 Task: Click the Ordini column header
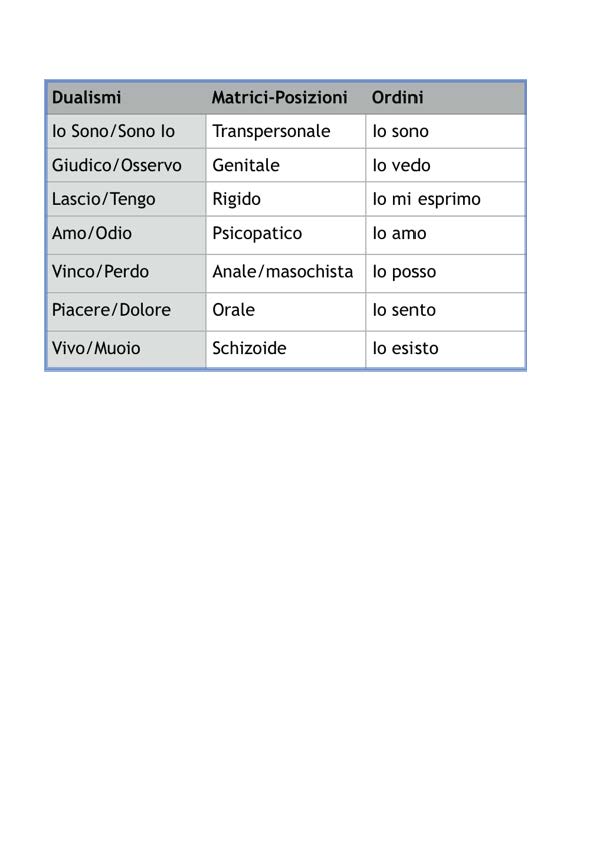(x=445, y=98)
